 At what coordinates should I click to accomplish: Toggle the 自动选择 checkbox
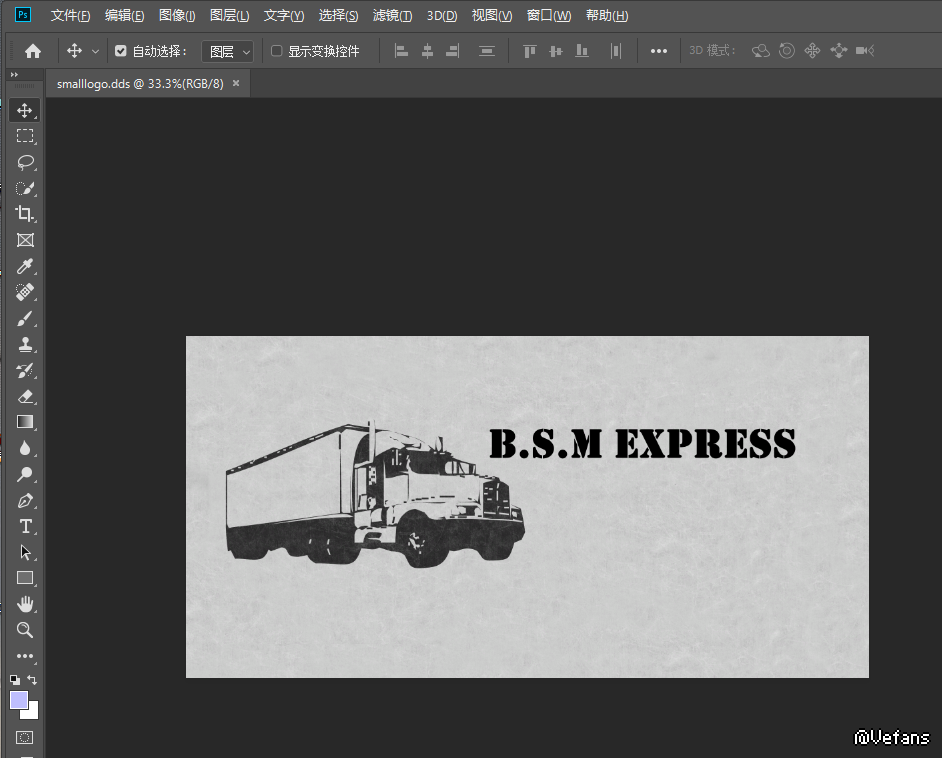pos(121,51)
